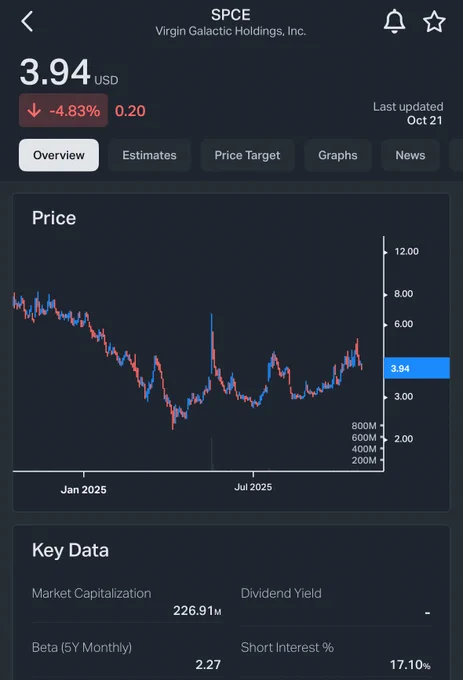
Task: Open Market Capitalization 226.91M row
Action: (x=127, y=602)
